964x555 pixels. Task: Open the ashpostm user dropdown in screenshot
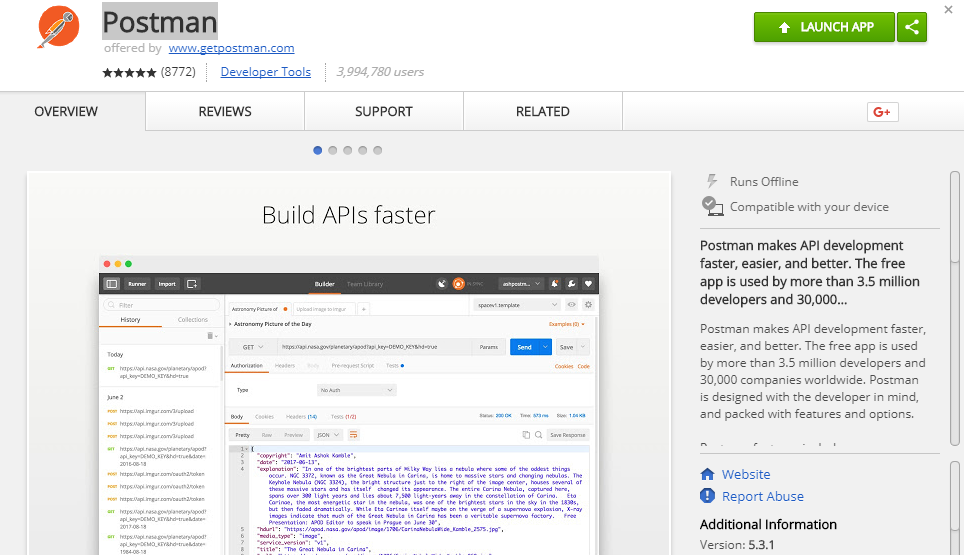coord(521,284)
